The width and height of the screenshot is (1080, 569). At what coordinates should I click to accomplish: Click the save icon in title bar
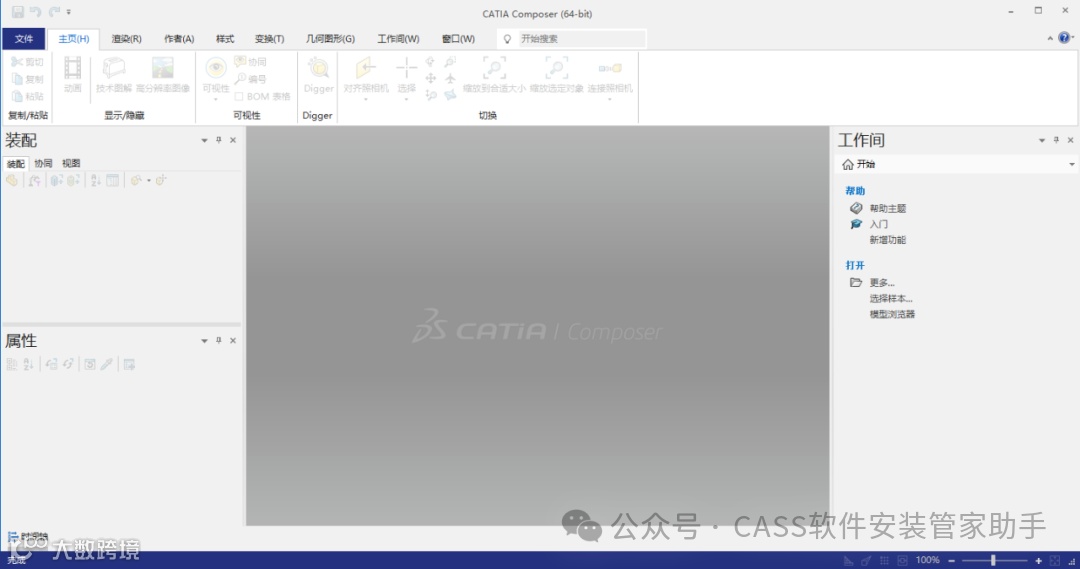click(18, 12)
